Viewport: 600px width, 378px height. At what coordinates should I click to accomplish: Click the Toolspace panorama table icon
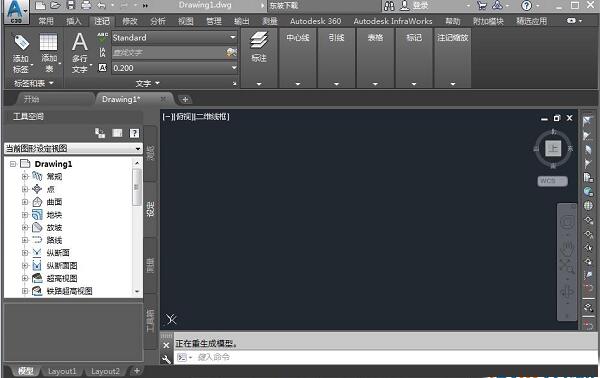point(117,133)
